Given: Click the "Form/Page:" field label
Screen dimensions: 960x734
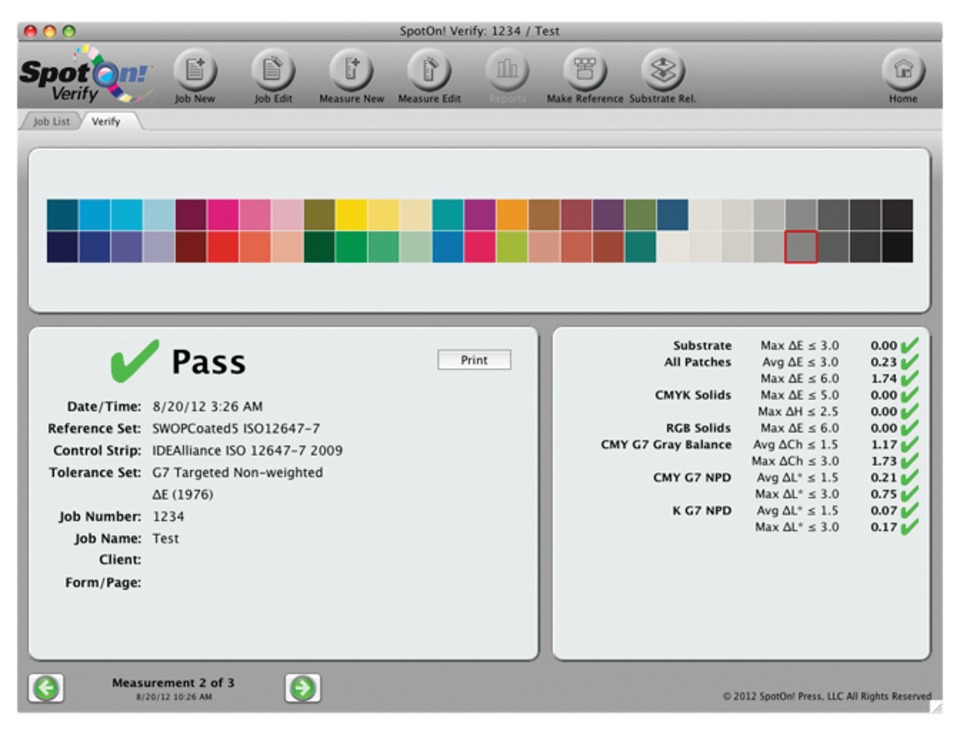Looking at the screenshot, I should tap(103, 582).
